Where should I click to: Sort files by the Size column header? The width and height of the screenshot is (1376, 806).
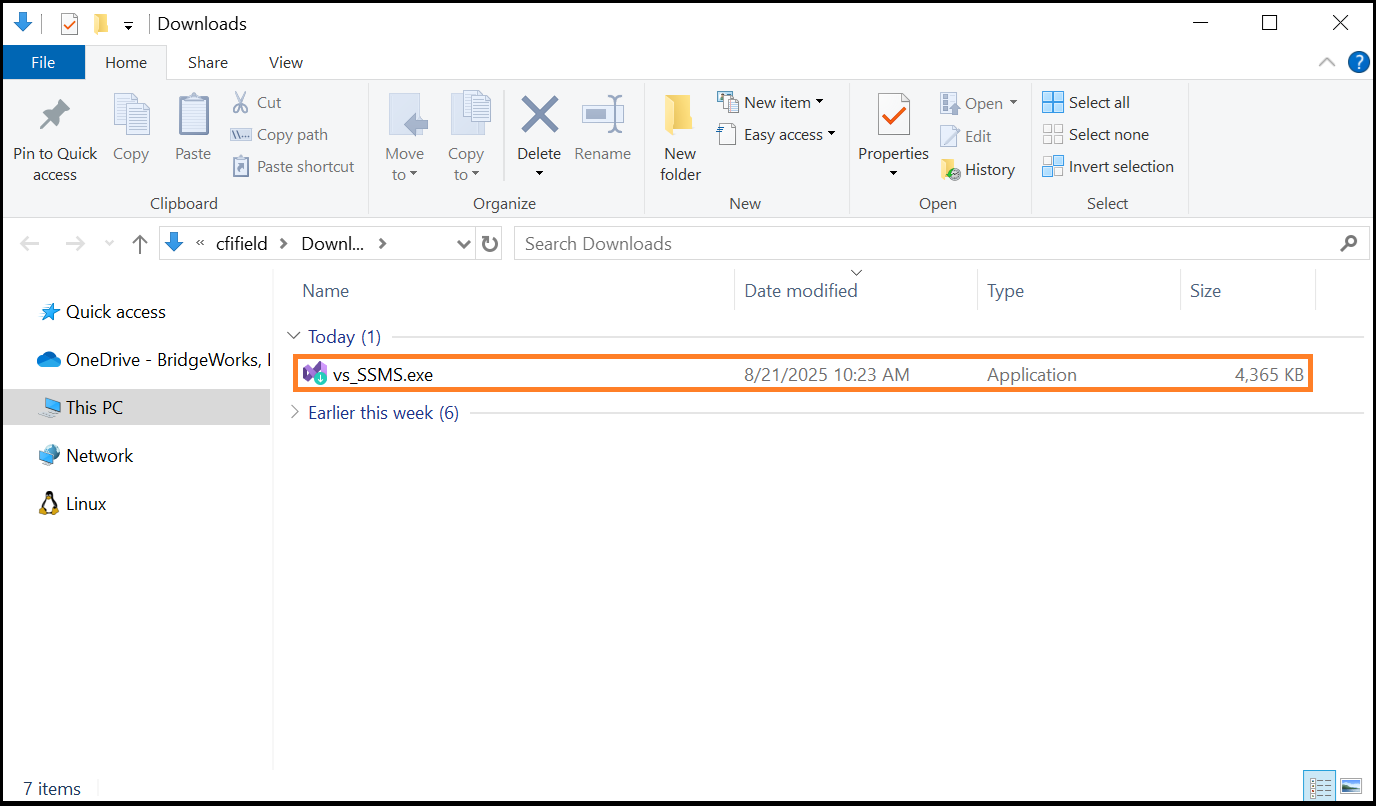[x=1205, y=290]
